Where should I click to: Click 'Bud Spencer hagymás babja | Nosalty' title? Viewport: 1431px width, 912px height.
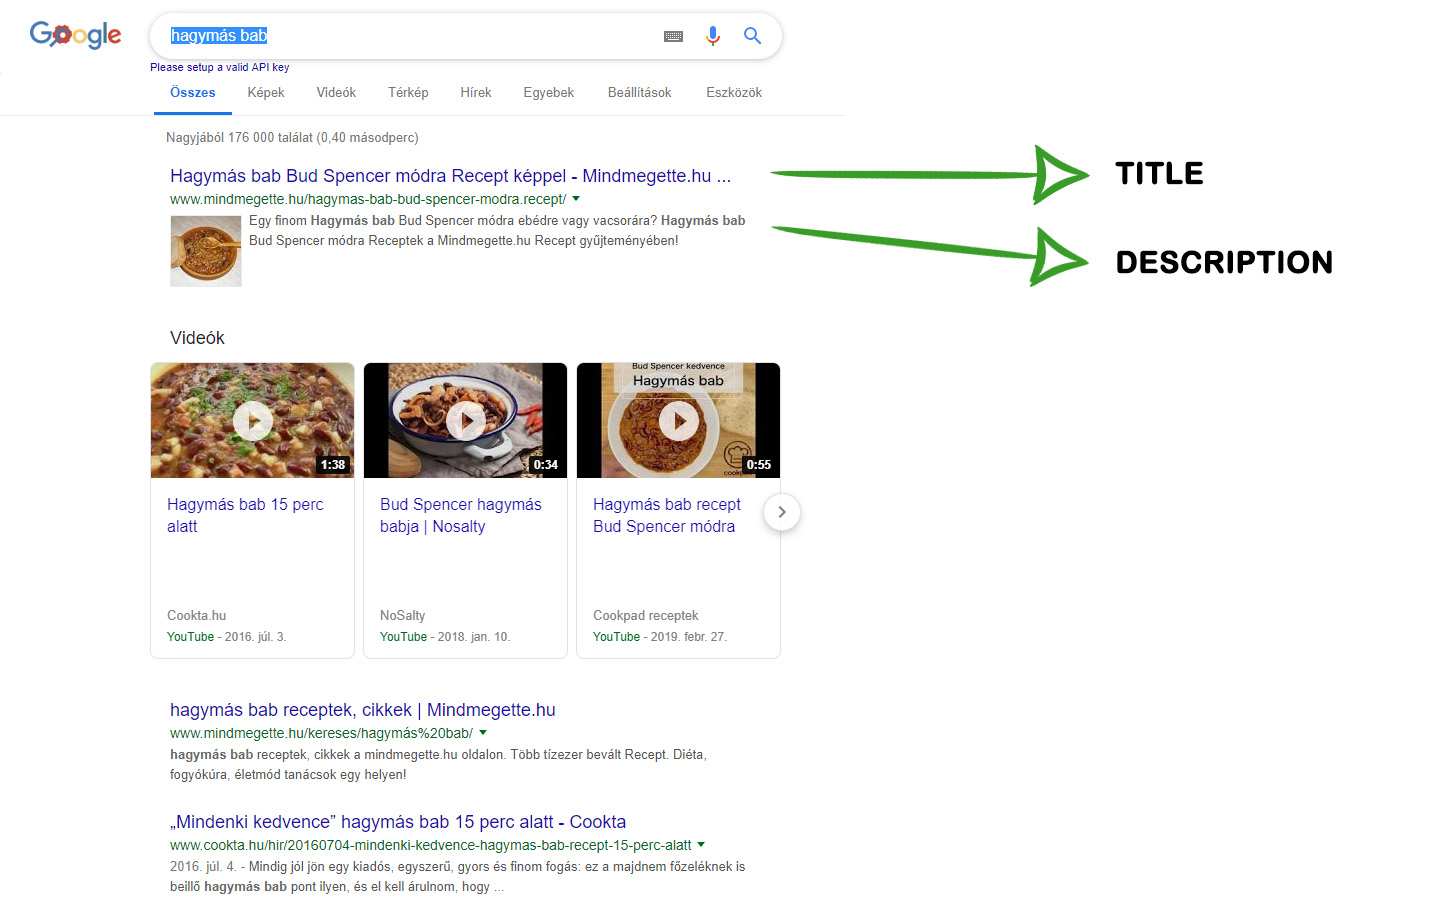(x=461, y=515)
